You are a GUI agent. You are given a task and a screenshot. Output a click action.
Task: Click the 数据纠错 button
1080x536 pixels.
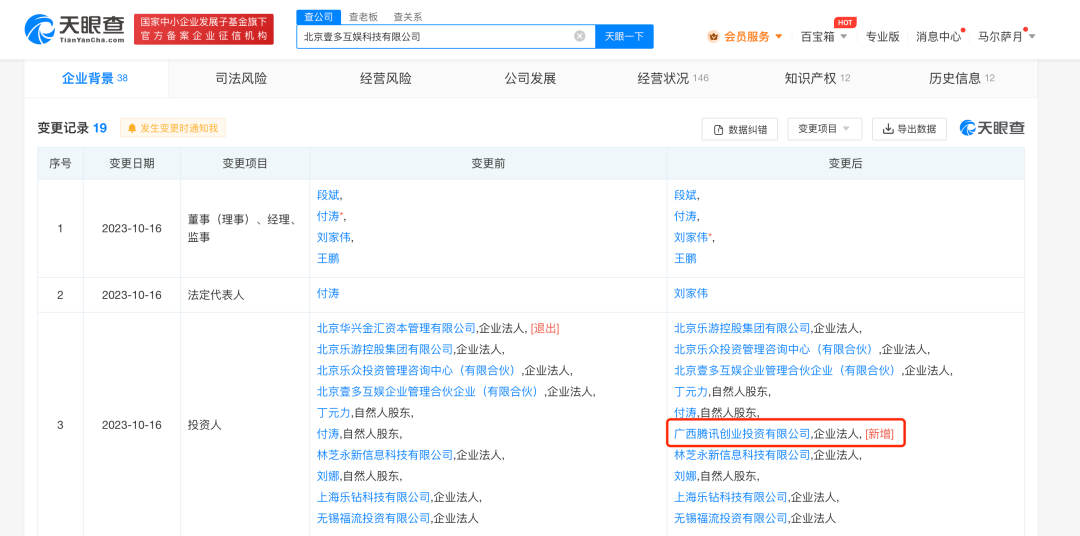740,130
